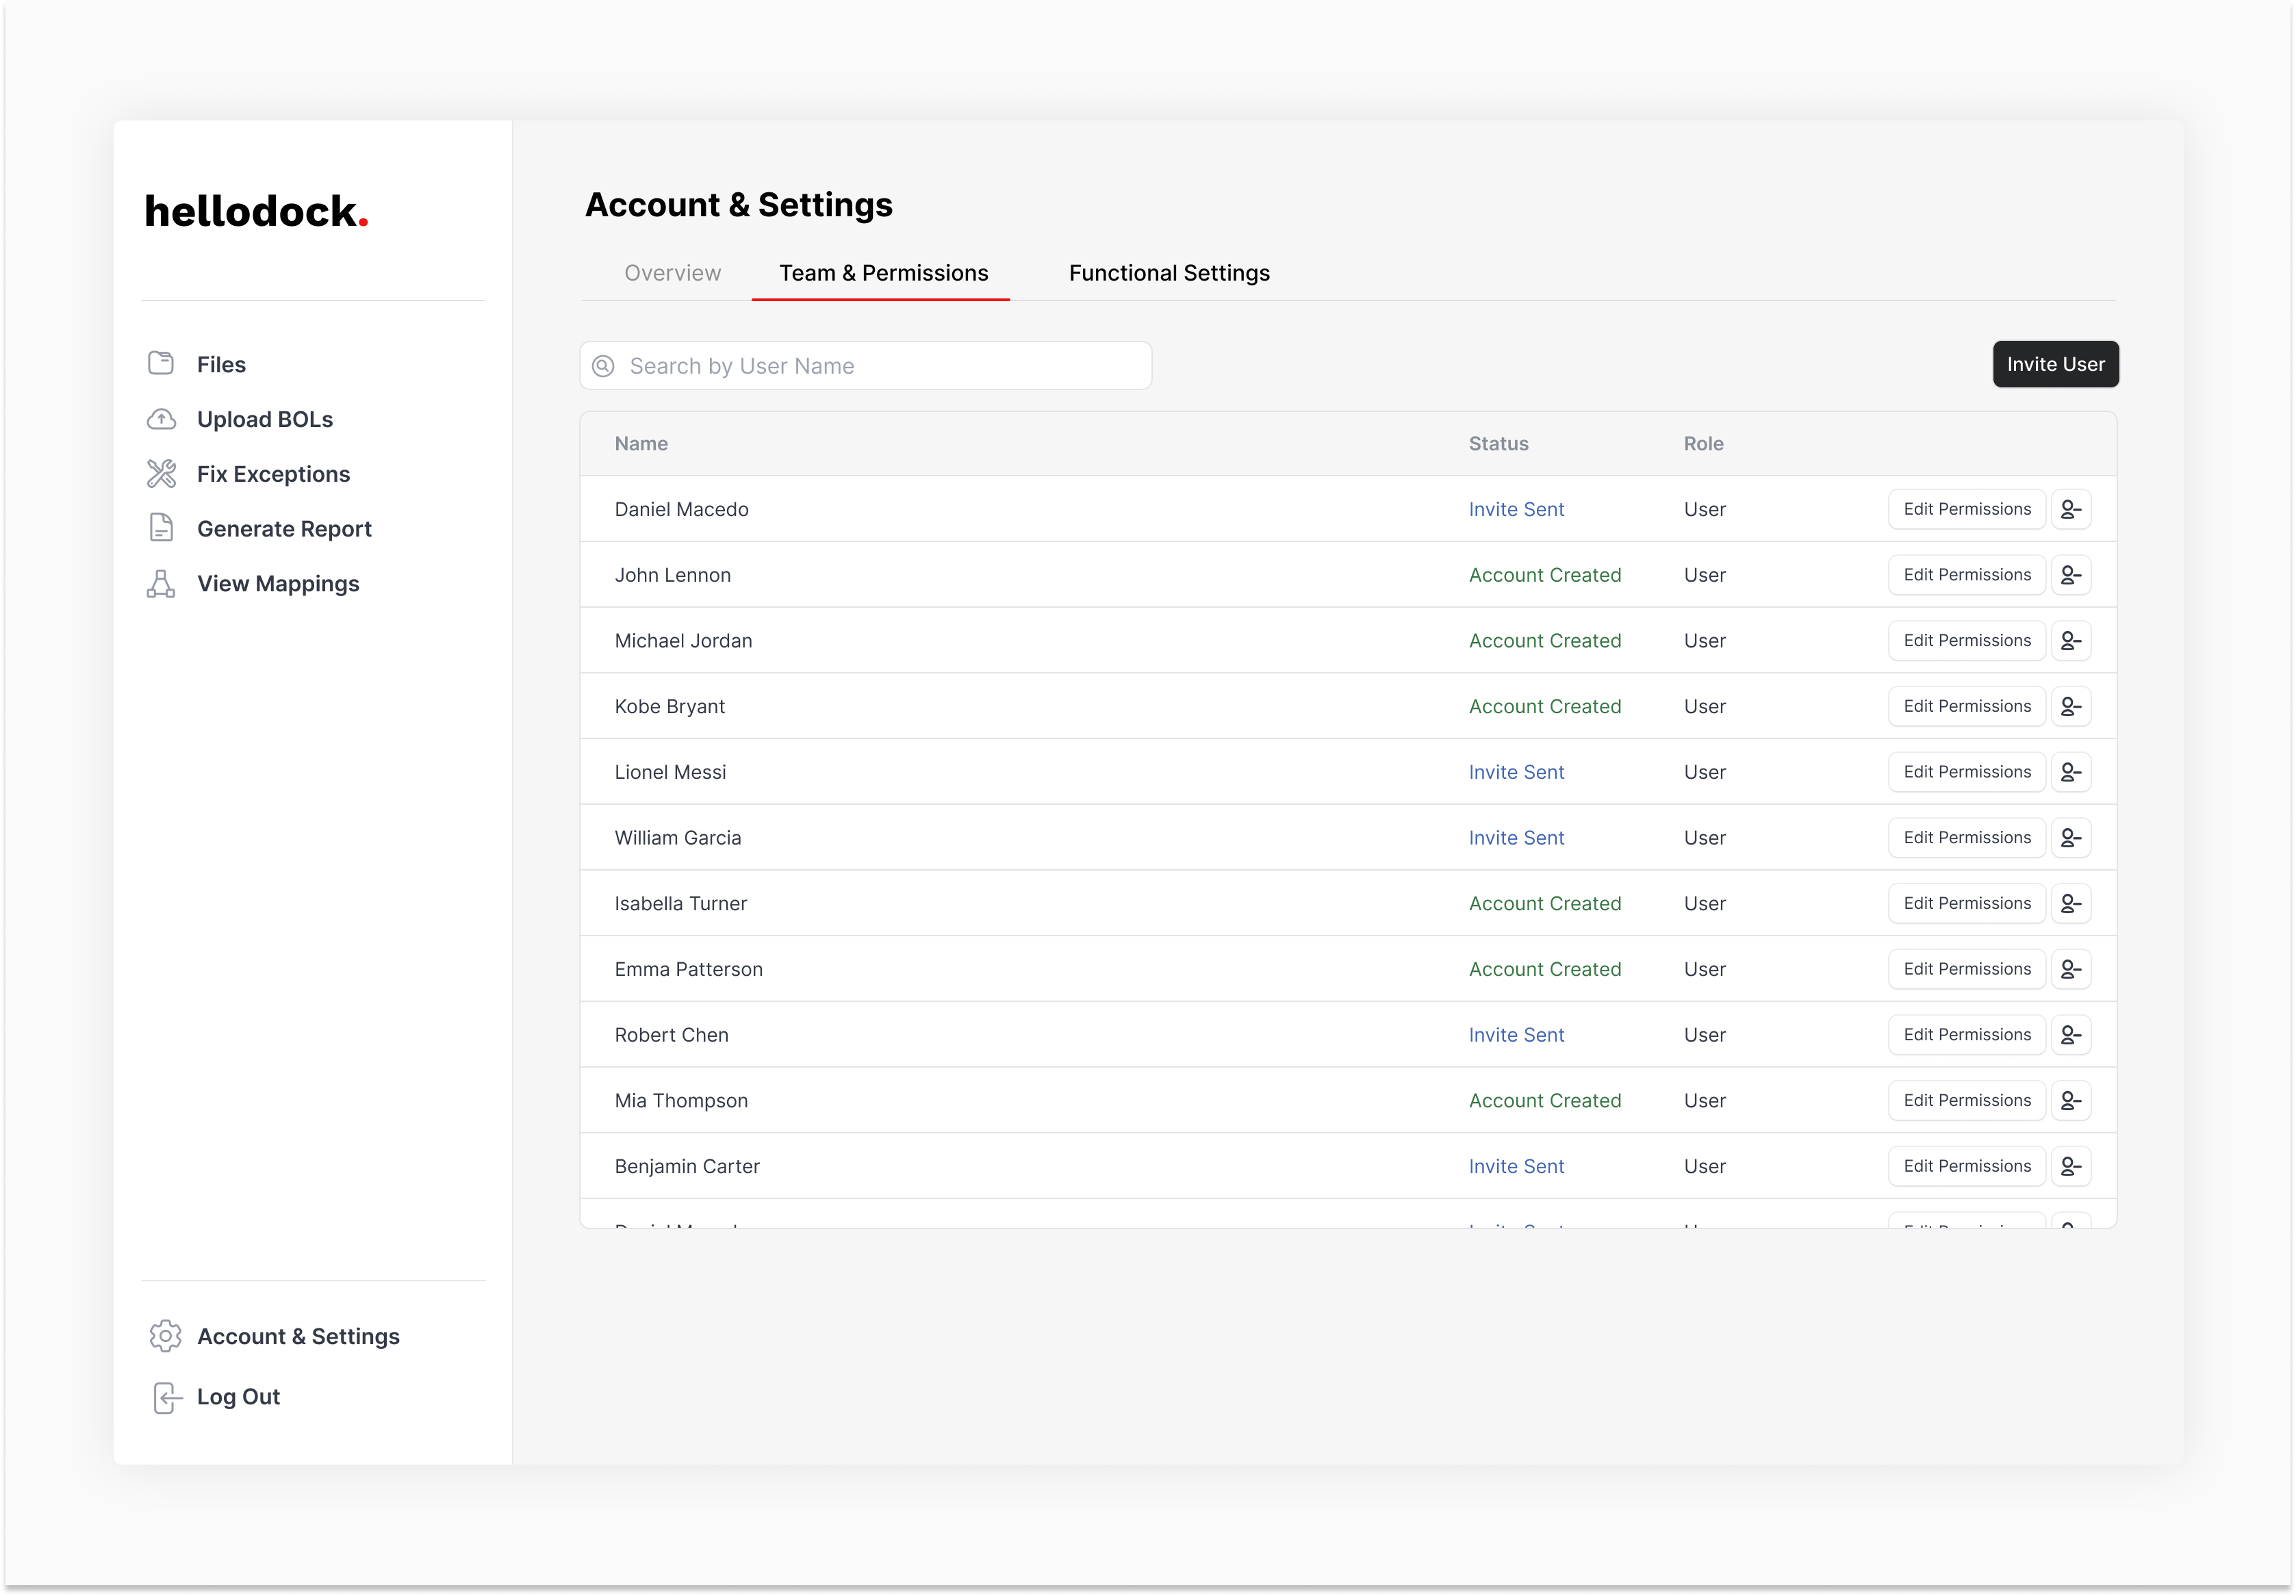Image resolution: width=2296 pixels, height=1596 pixels.
Task: Click the Status column header
Action: pos(1498,443)
